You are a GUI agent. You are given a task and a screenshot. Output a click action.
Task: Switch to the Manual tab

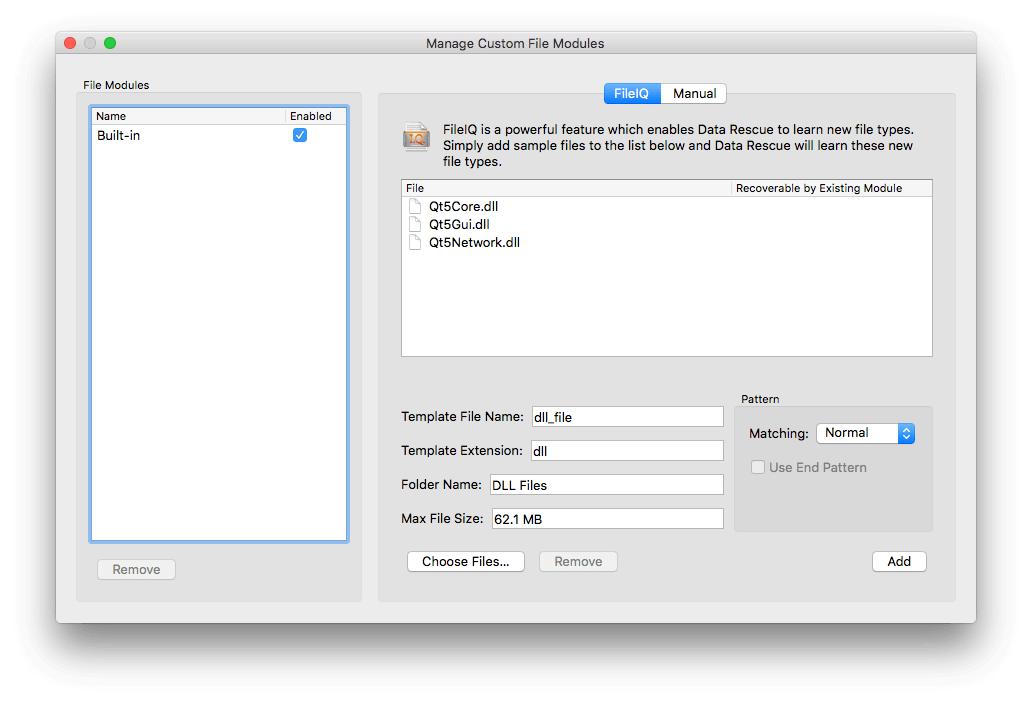coord(694,93)
